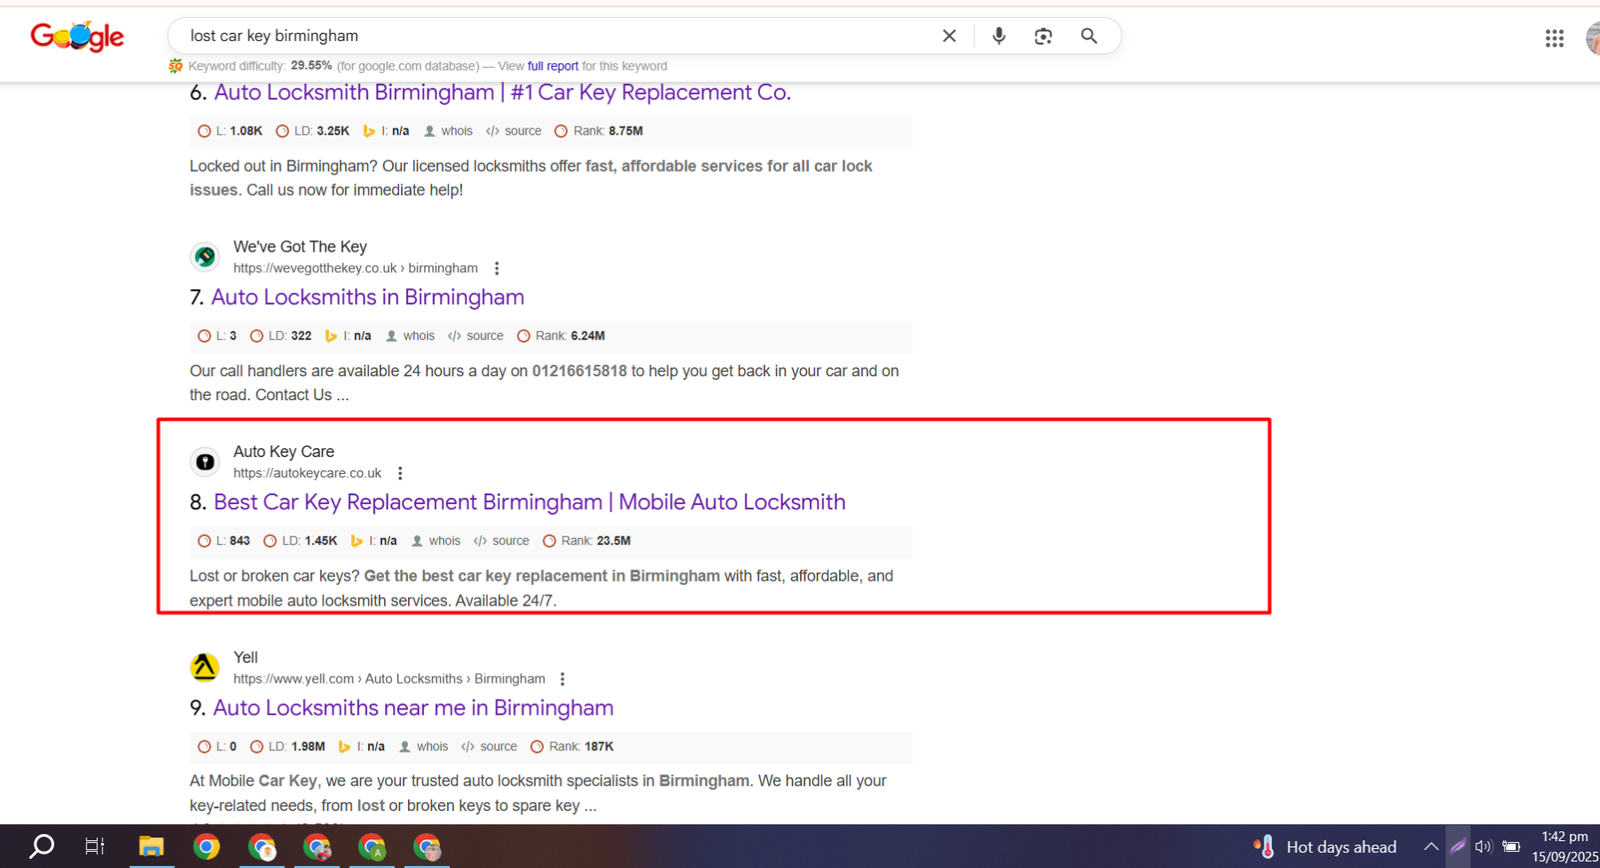Click into the search query field
1600x868 pixels.
[550, 36]
